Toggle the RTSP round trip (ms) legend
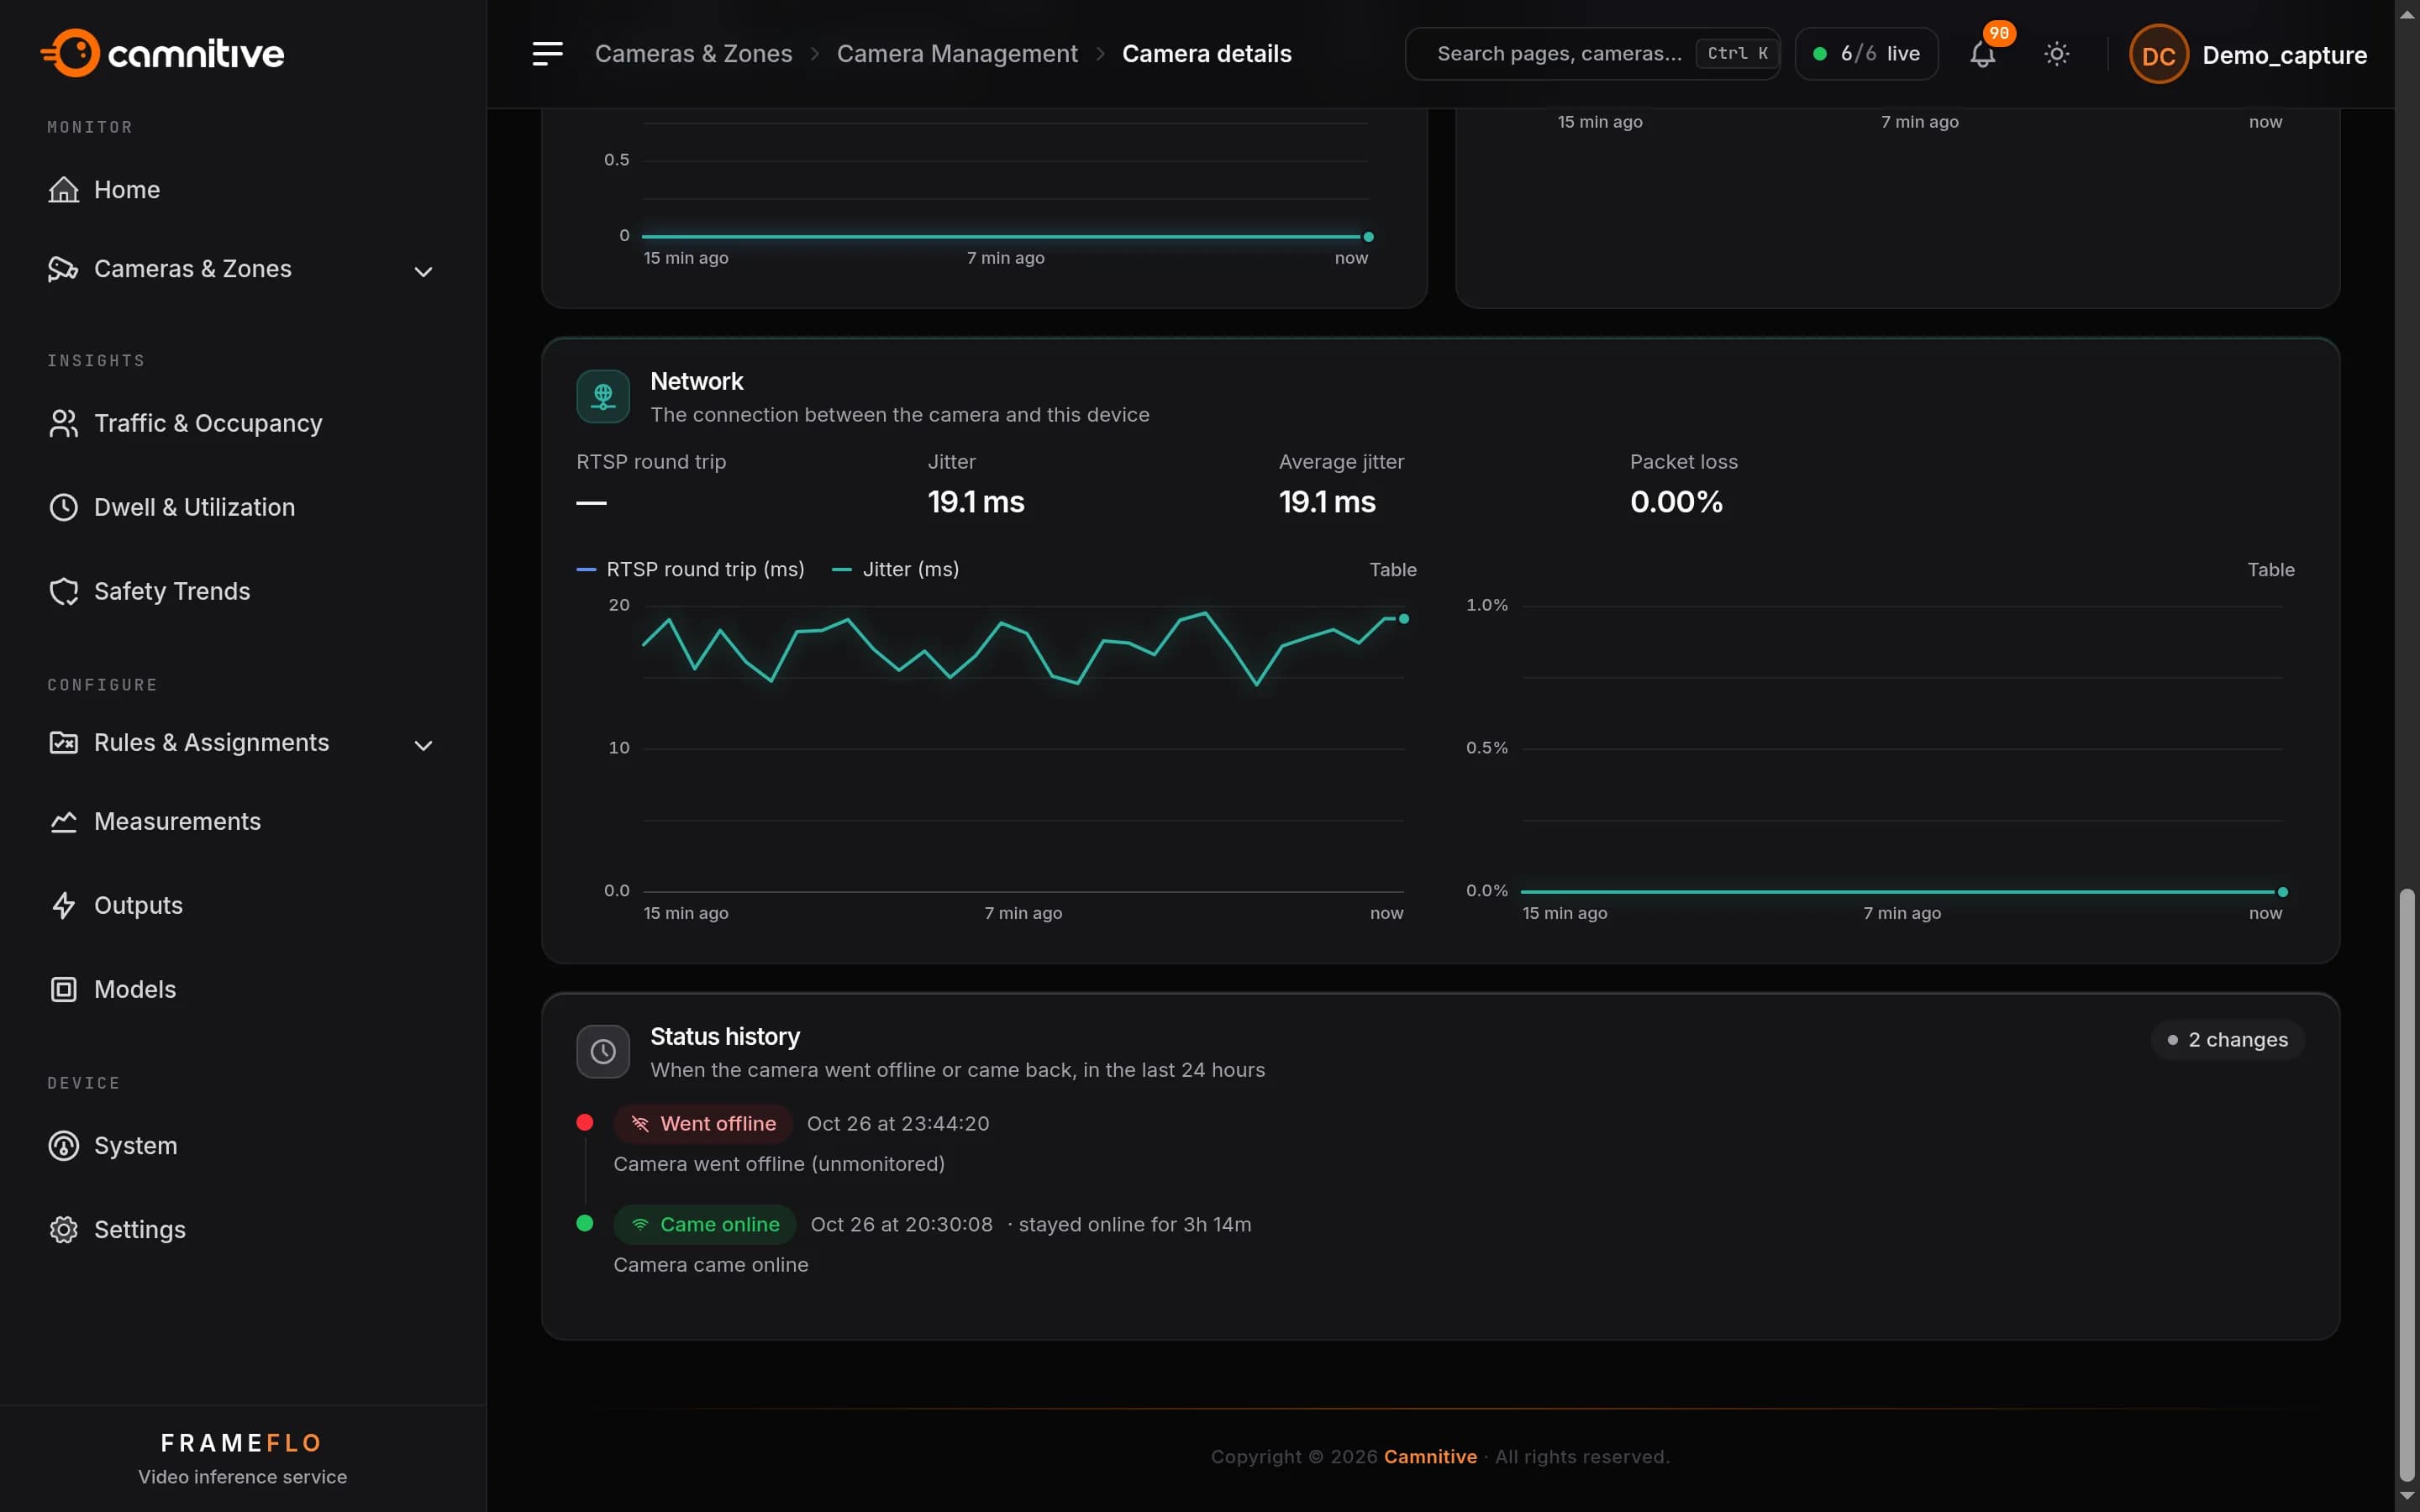This screenshot has width=2420, height=1512. click(691, 569)
